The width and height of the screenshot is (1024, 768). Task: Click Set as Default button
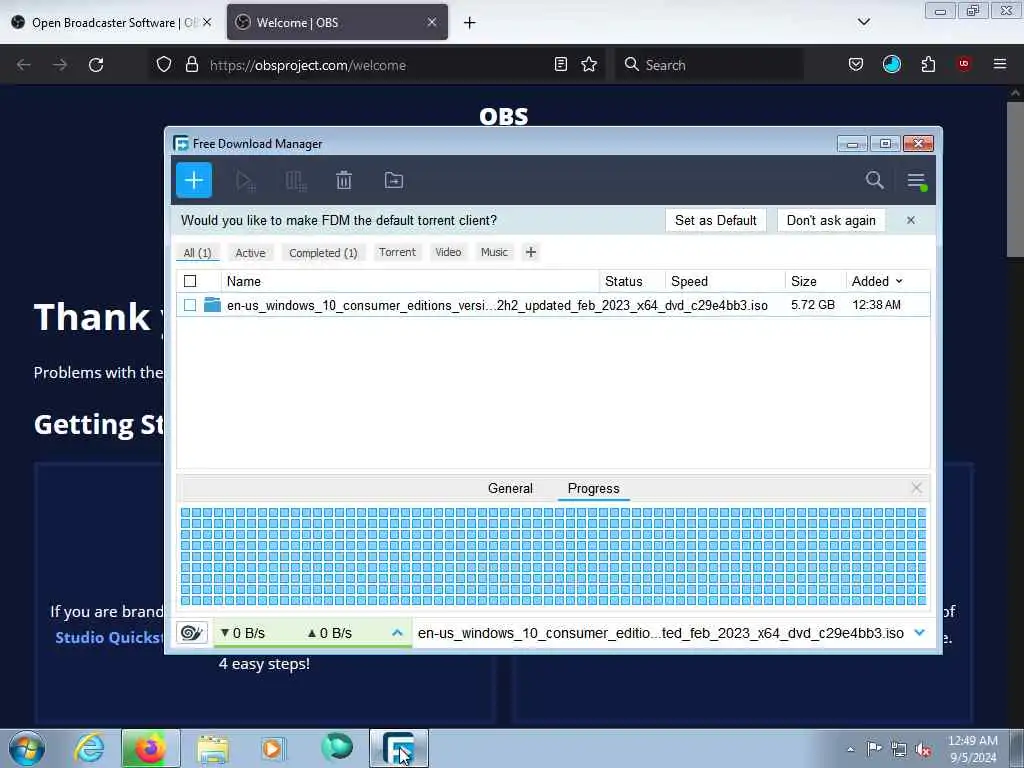point(716,221)
